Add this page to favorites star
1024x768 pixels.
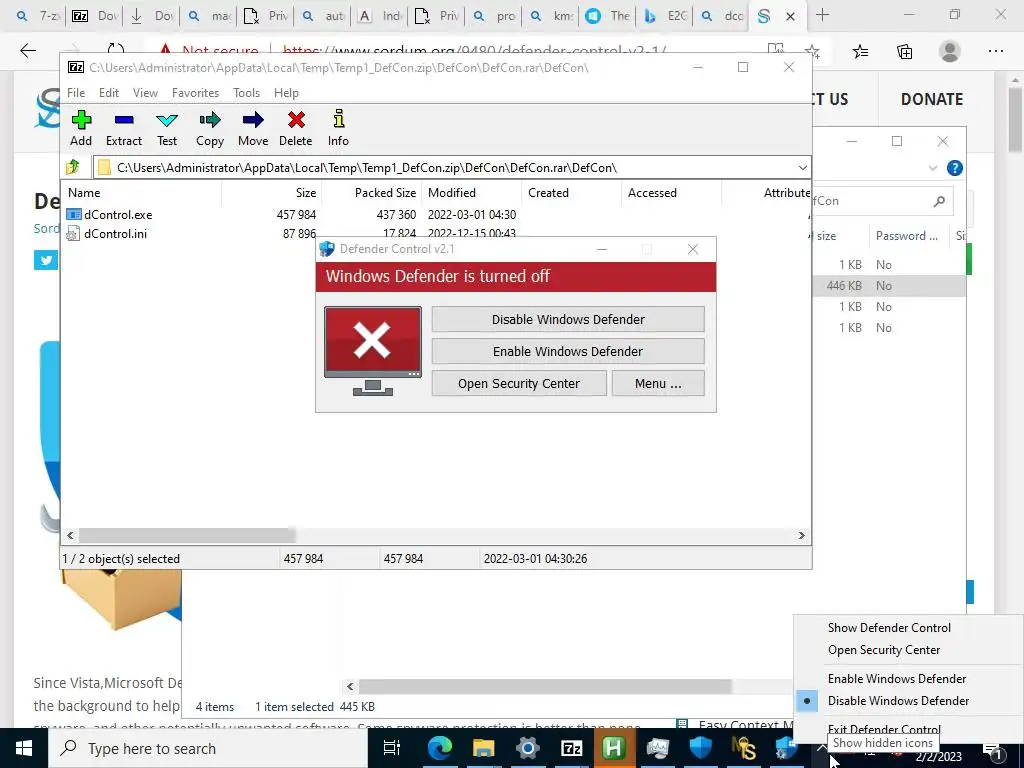click(812, 52)
